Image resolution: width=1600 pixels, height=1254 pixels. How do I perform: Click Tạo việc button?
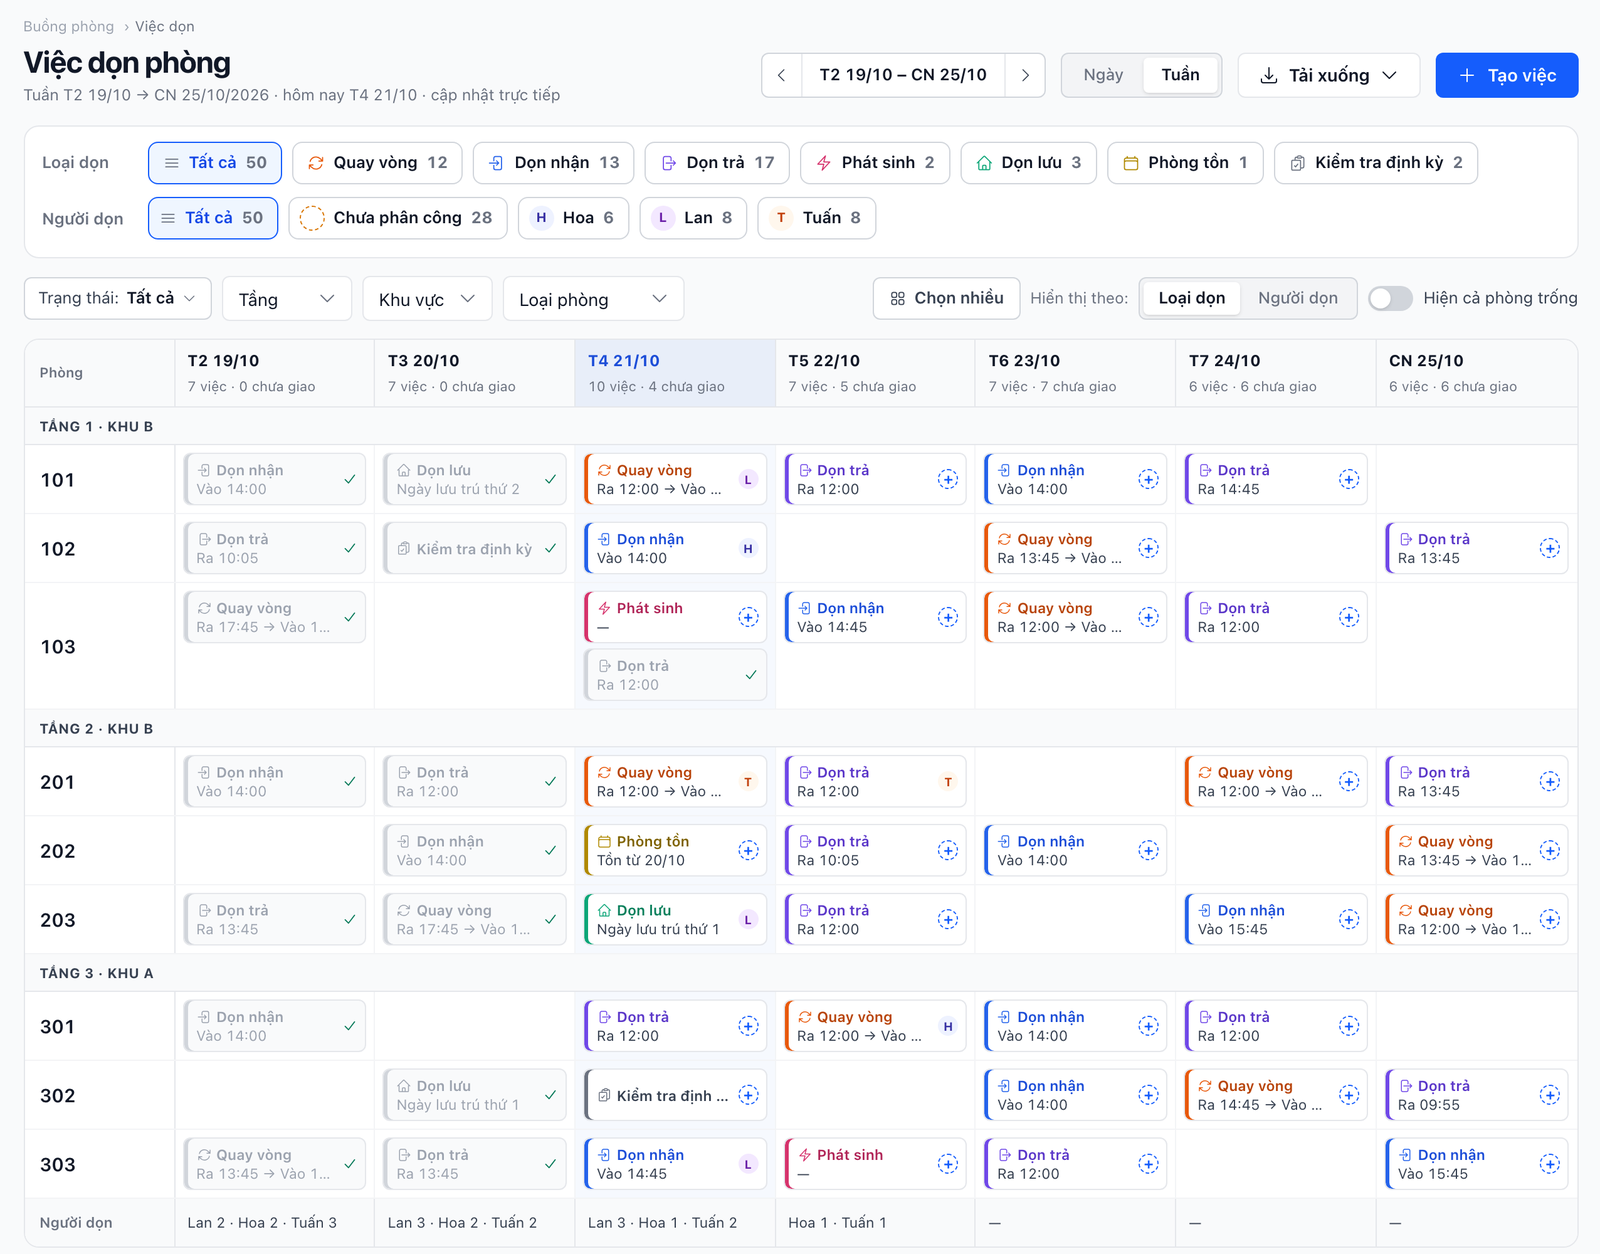(x=1506, y=75)
